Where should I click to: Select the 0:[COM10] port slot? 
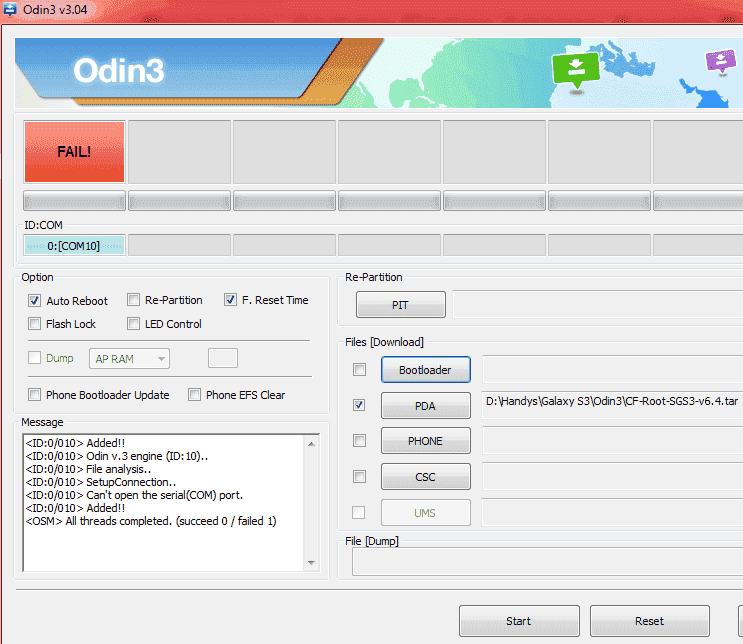pyautogui.click(x=74, y=245)
